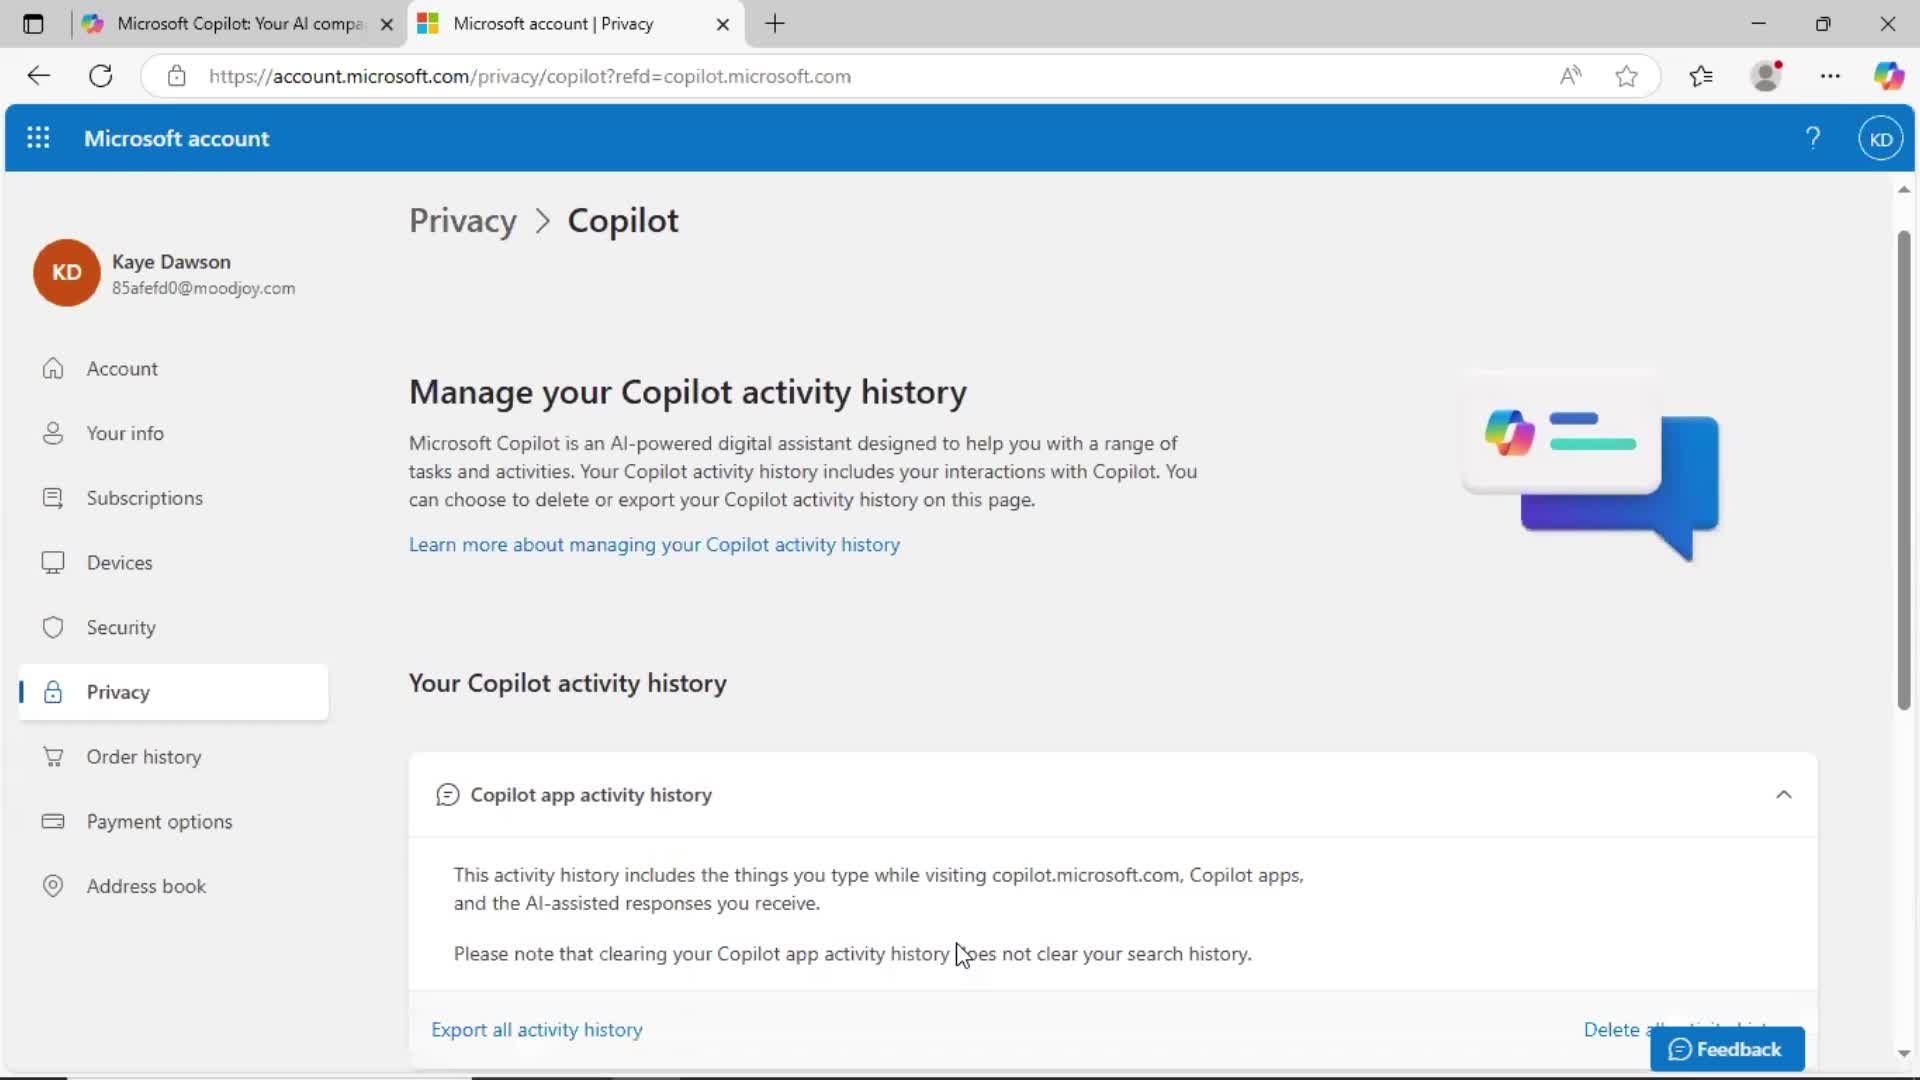The image size is (1920, 1080).
Task: Click the scrollbar up arrow
Action: pos(1903,189)
